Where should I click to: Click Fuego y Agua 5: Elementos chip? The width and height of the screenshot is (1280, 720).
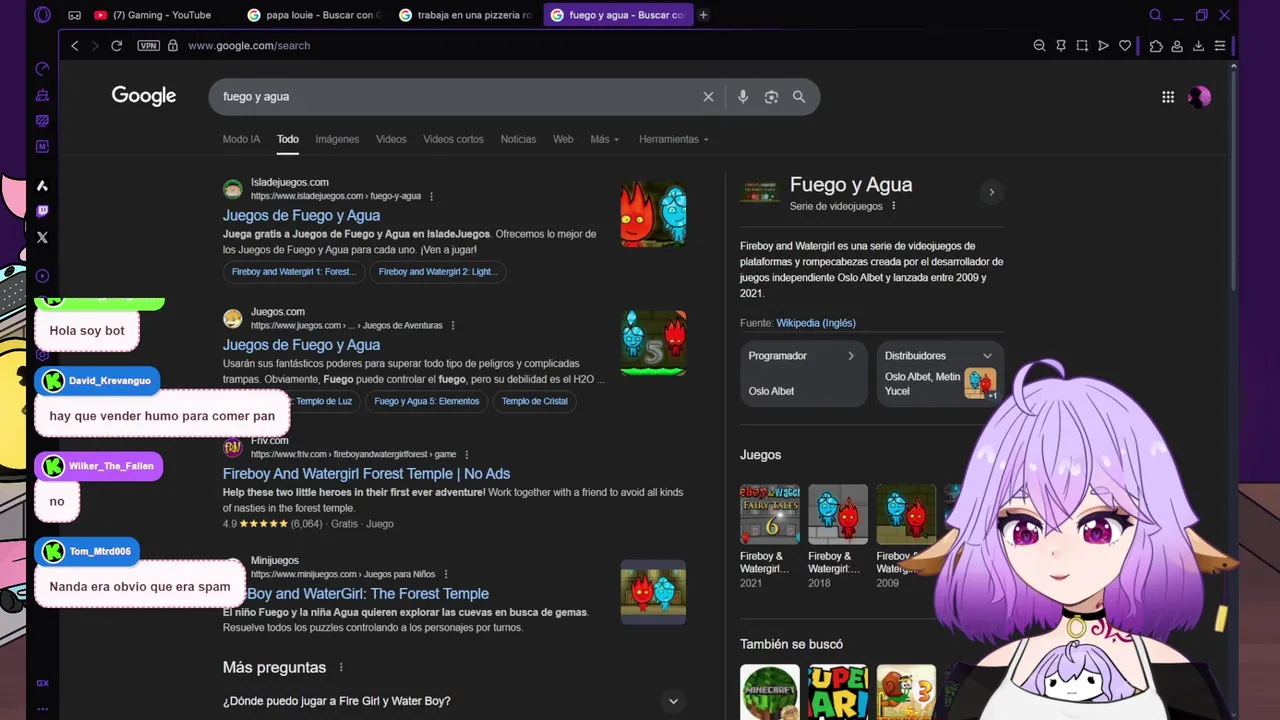(427, 401)
